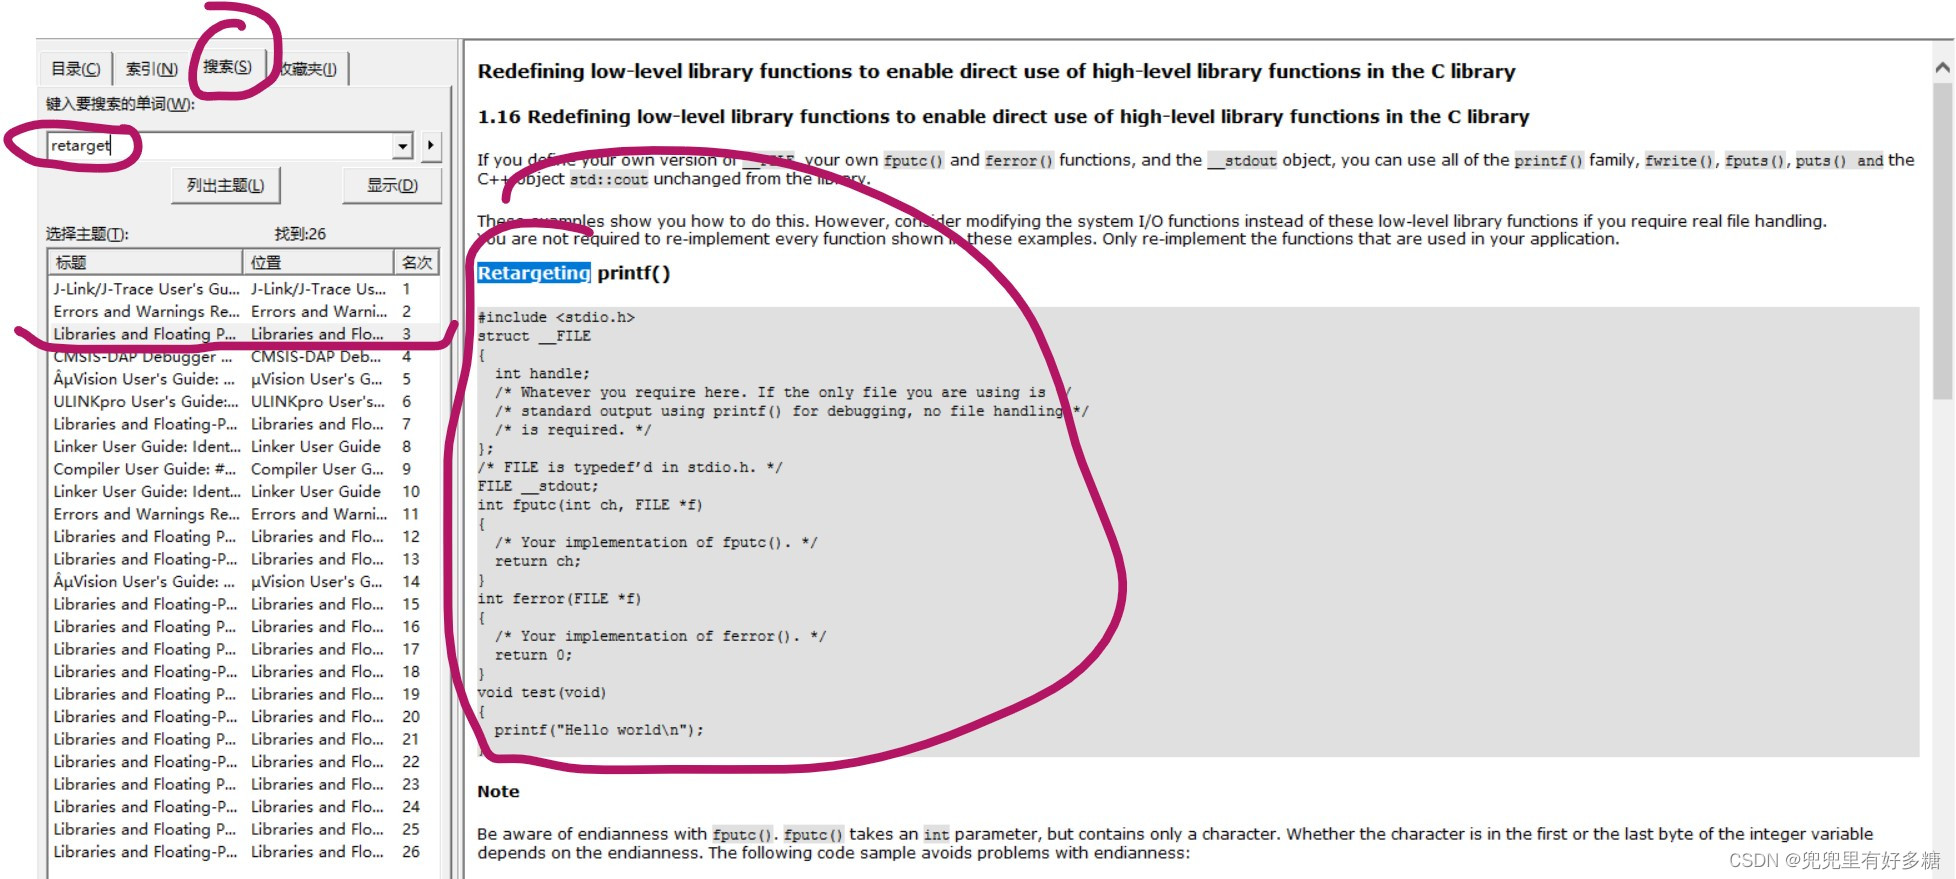Click the 找到:26 found count label
Screen dimensions: 1956x879
click(x=300, y=234)
